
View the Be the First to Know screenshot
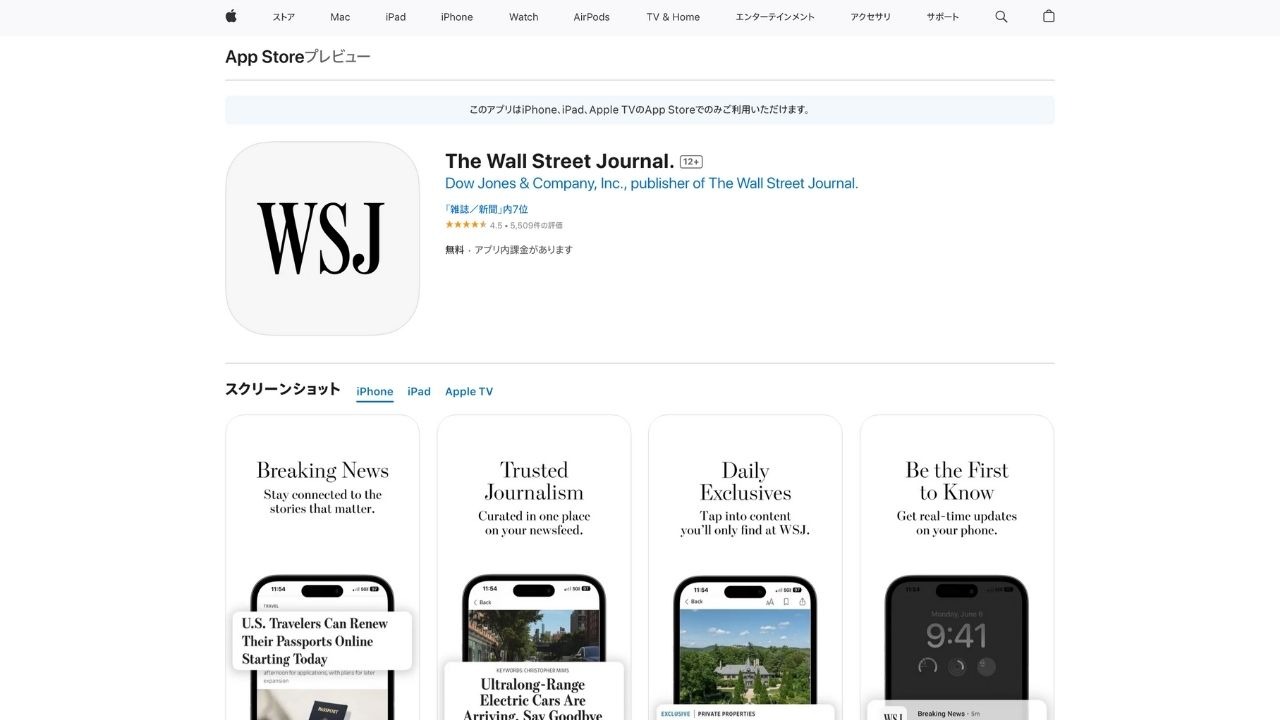pos(957,567)
